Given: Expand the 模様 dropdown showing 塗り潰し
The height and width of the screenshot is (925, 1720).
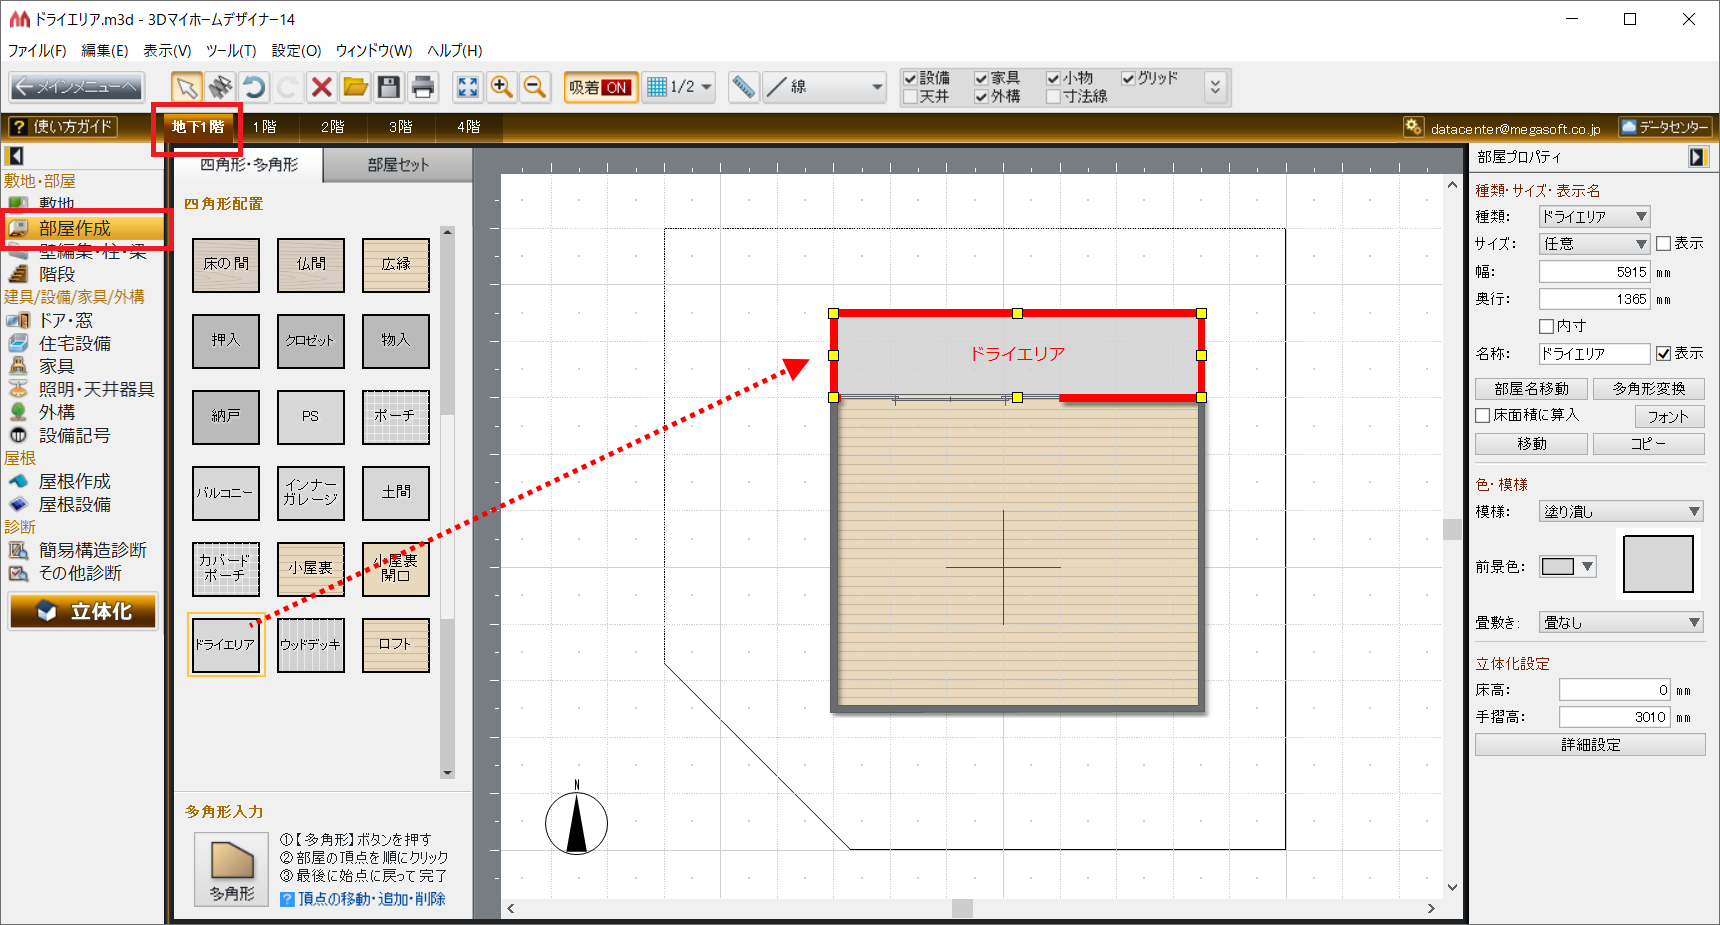Looking at the screenshot, I should click(x=1620, y=511).
